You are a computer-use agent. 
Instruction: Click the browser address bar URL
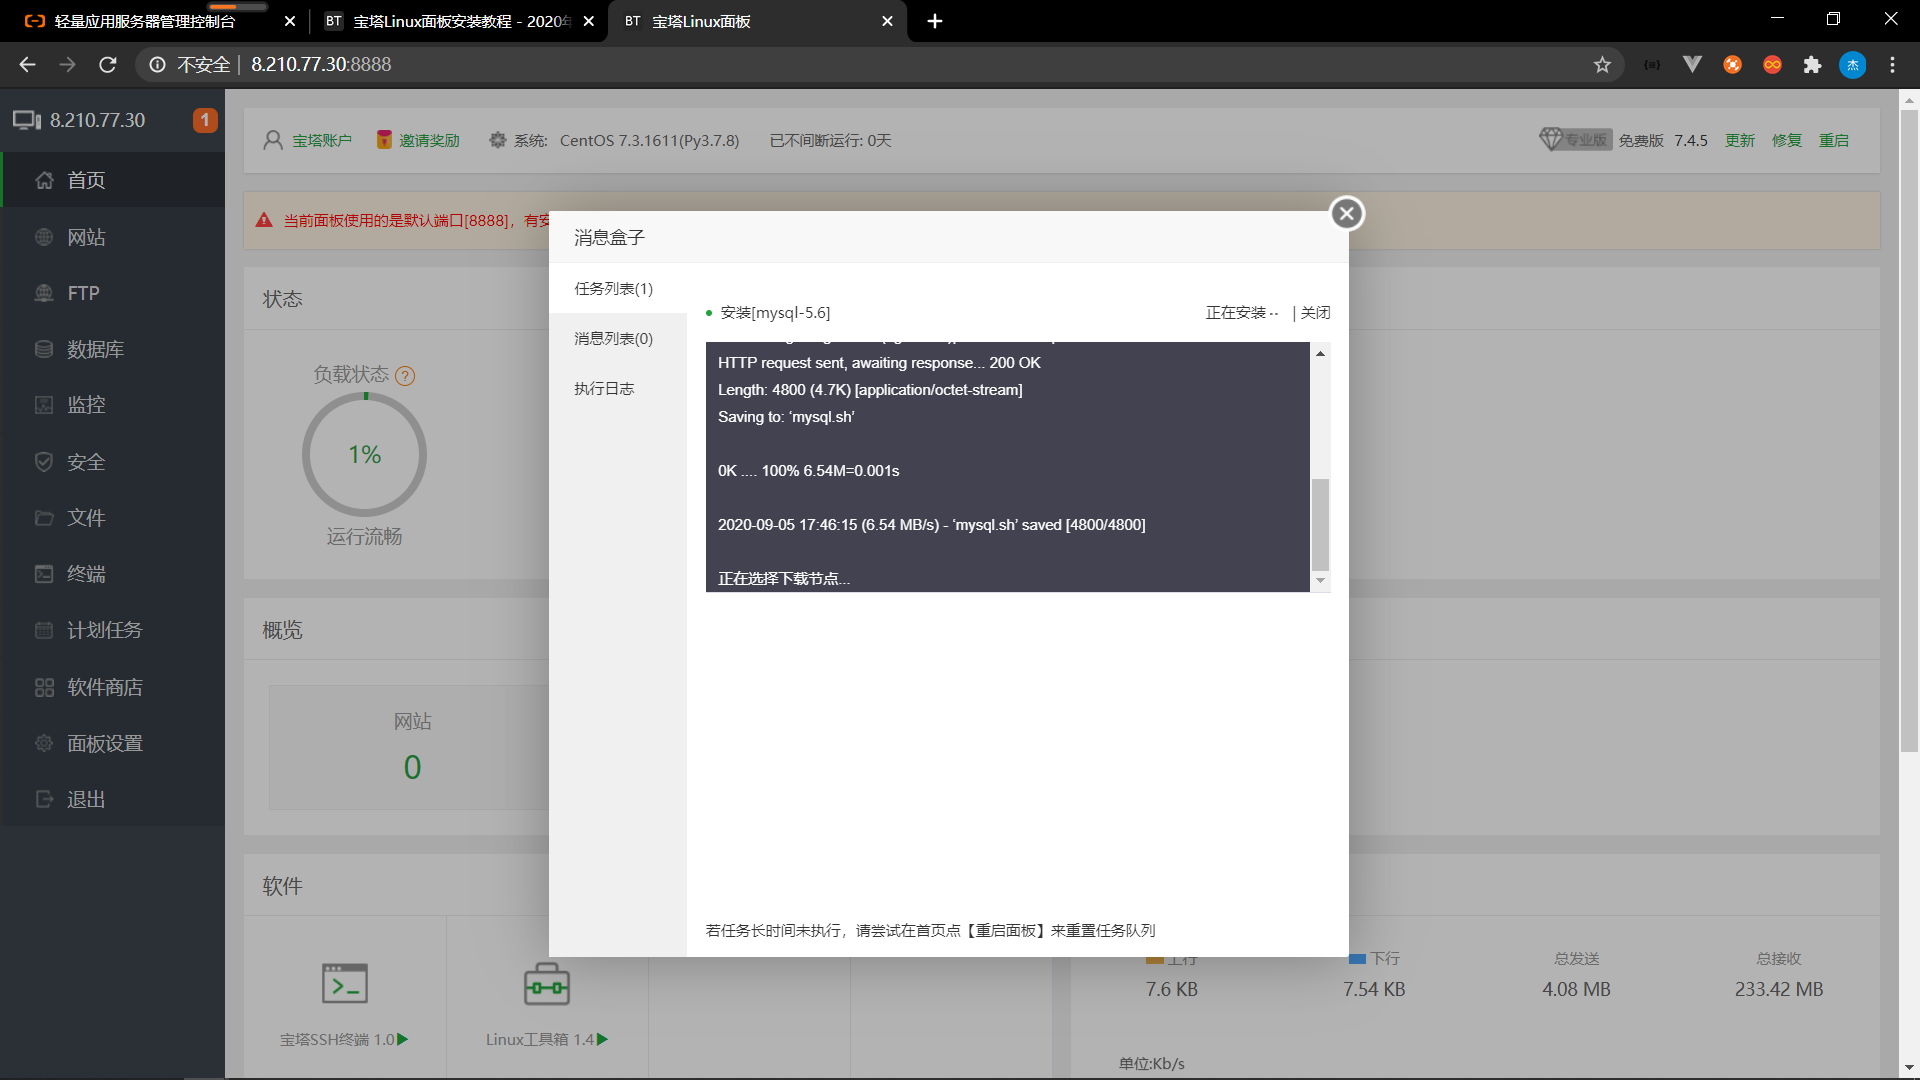(321, 65)
